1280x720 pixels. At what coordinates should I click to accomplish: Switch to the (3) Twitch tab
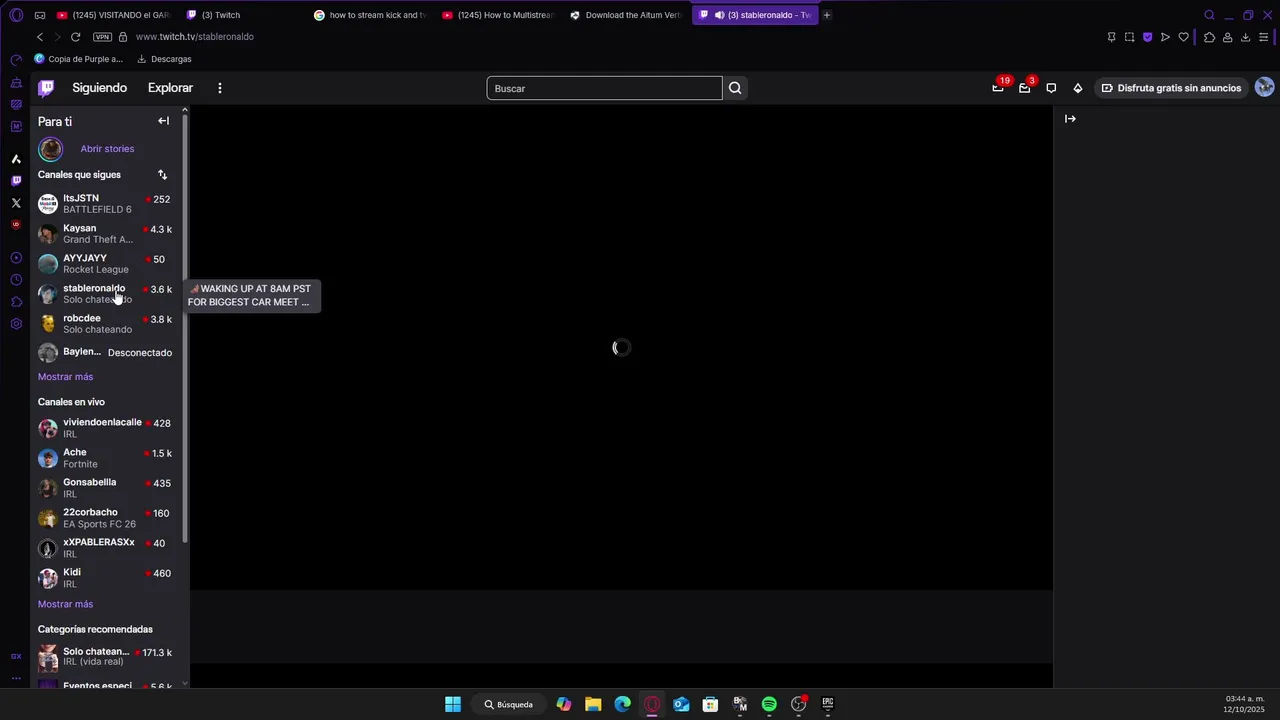coord(240,15)
